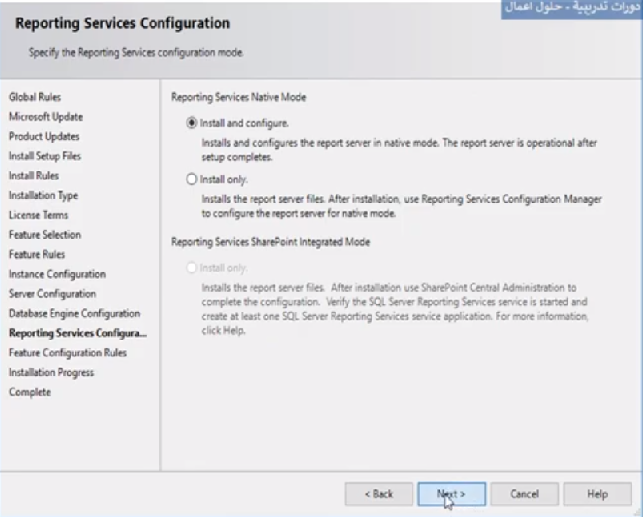Go to Feature Selection step
The height and width of the screenshot is (517, 643).
(45, 235)
